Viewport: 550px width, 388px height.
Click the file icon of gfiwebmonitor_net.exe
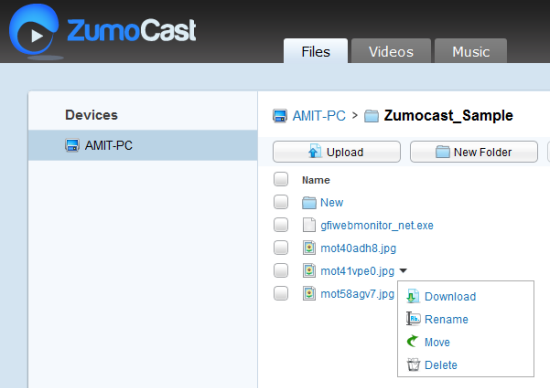[x=309, y=225]
